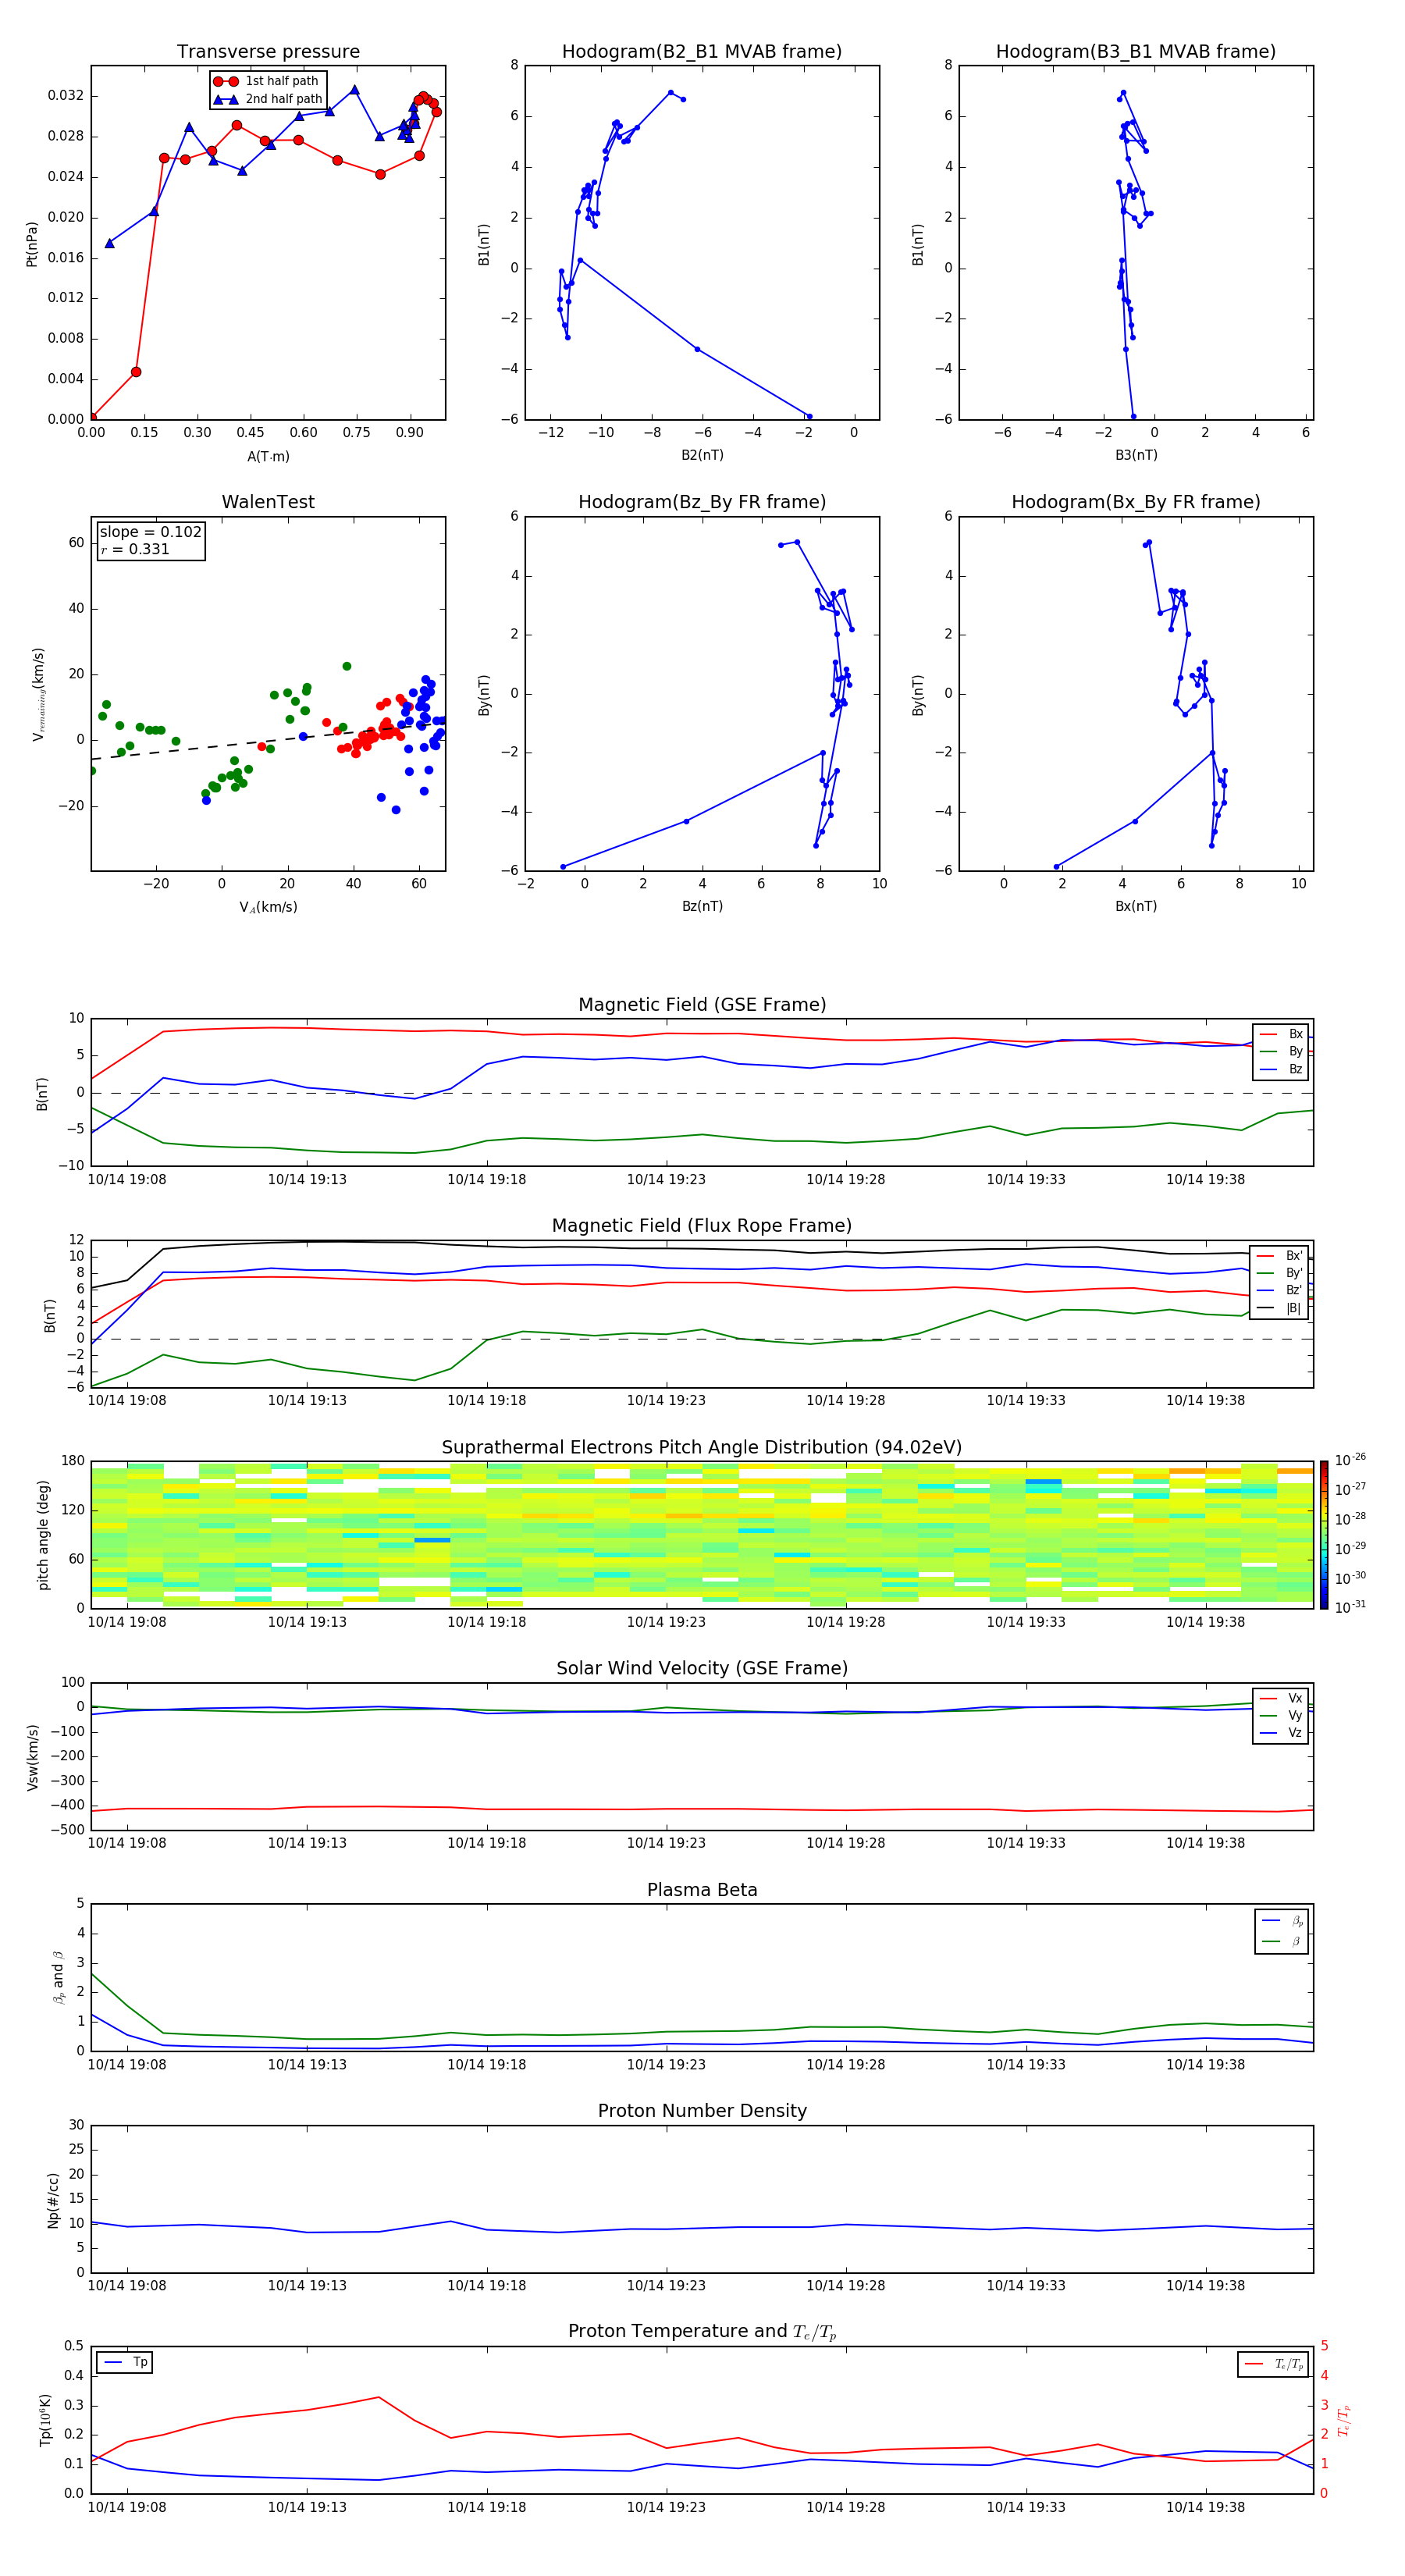This screenshot has height=2576, width=1405.
Task: Click the 'Hodogram(Bz_By FR frame)' title
Action: (x=702, y=502)
